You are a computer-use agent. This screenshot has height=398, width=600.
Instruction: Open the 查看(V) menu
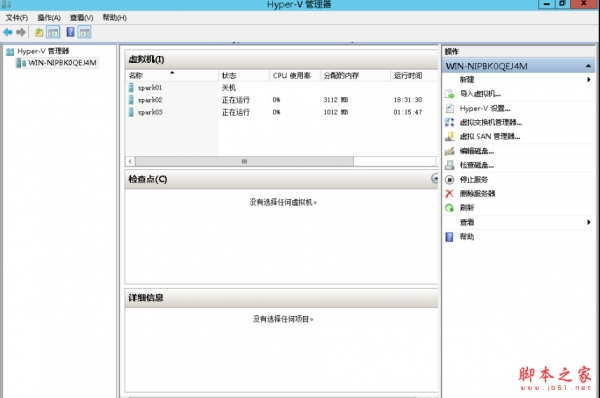tap(81, 18)
